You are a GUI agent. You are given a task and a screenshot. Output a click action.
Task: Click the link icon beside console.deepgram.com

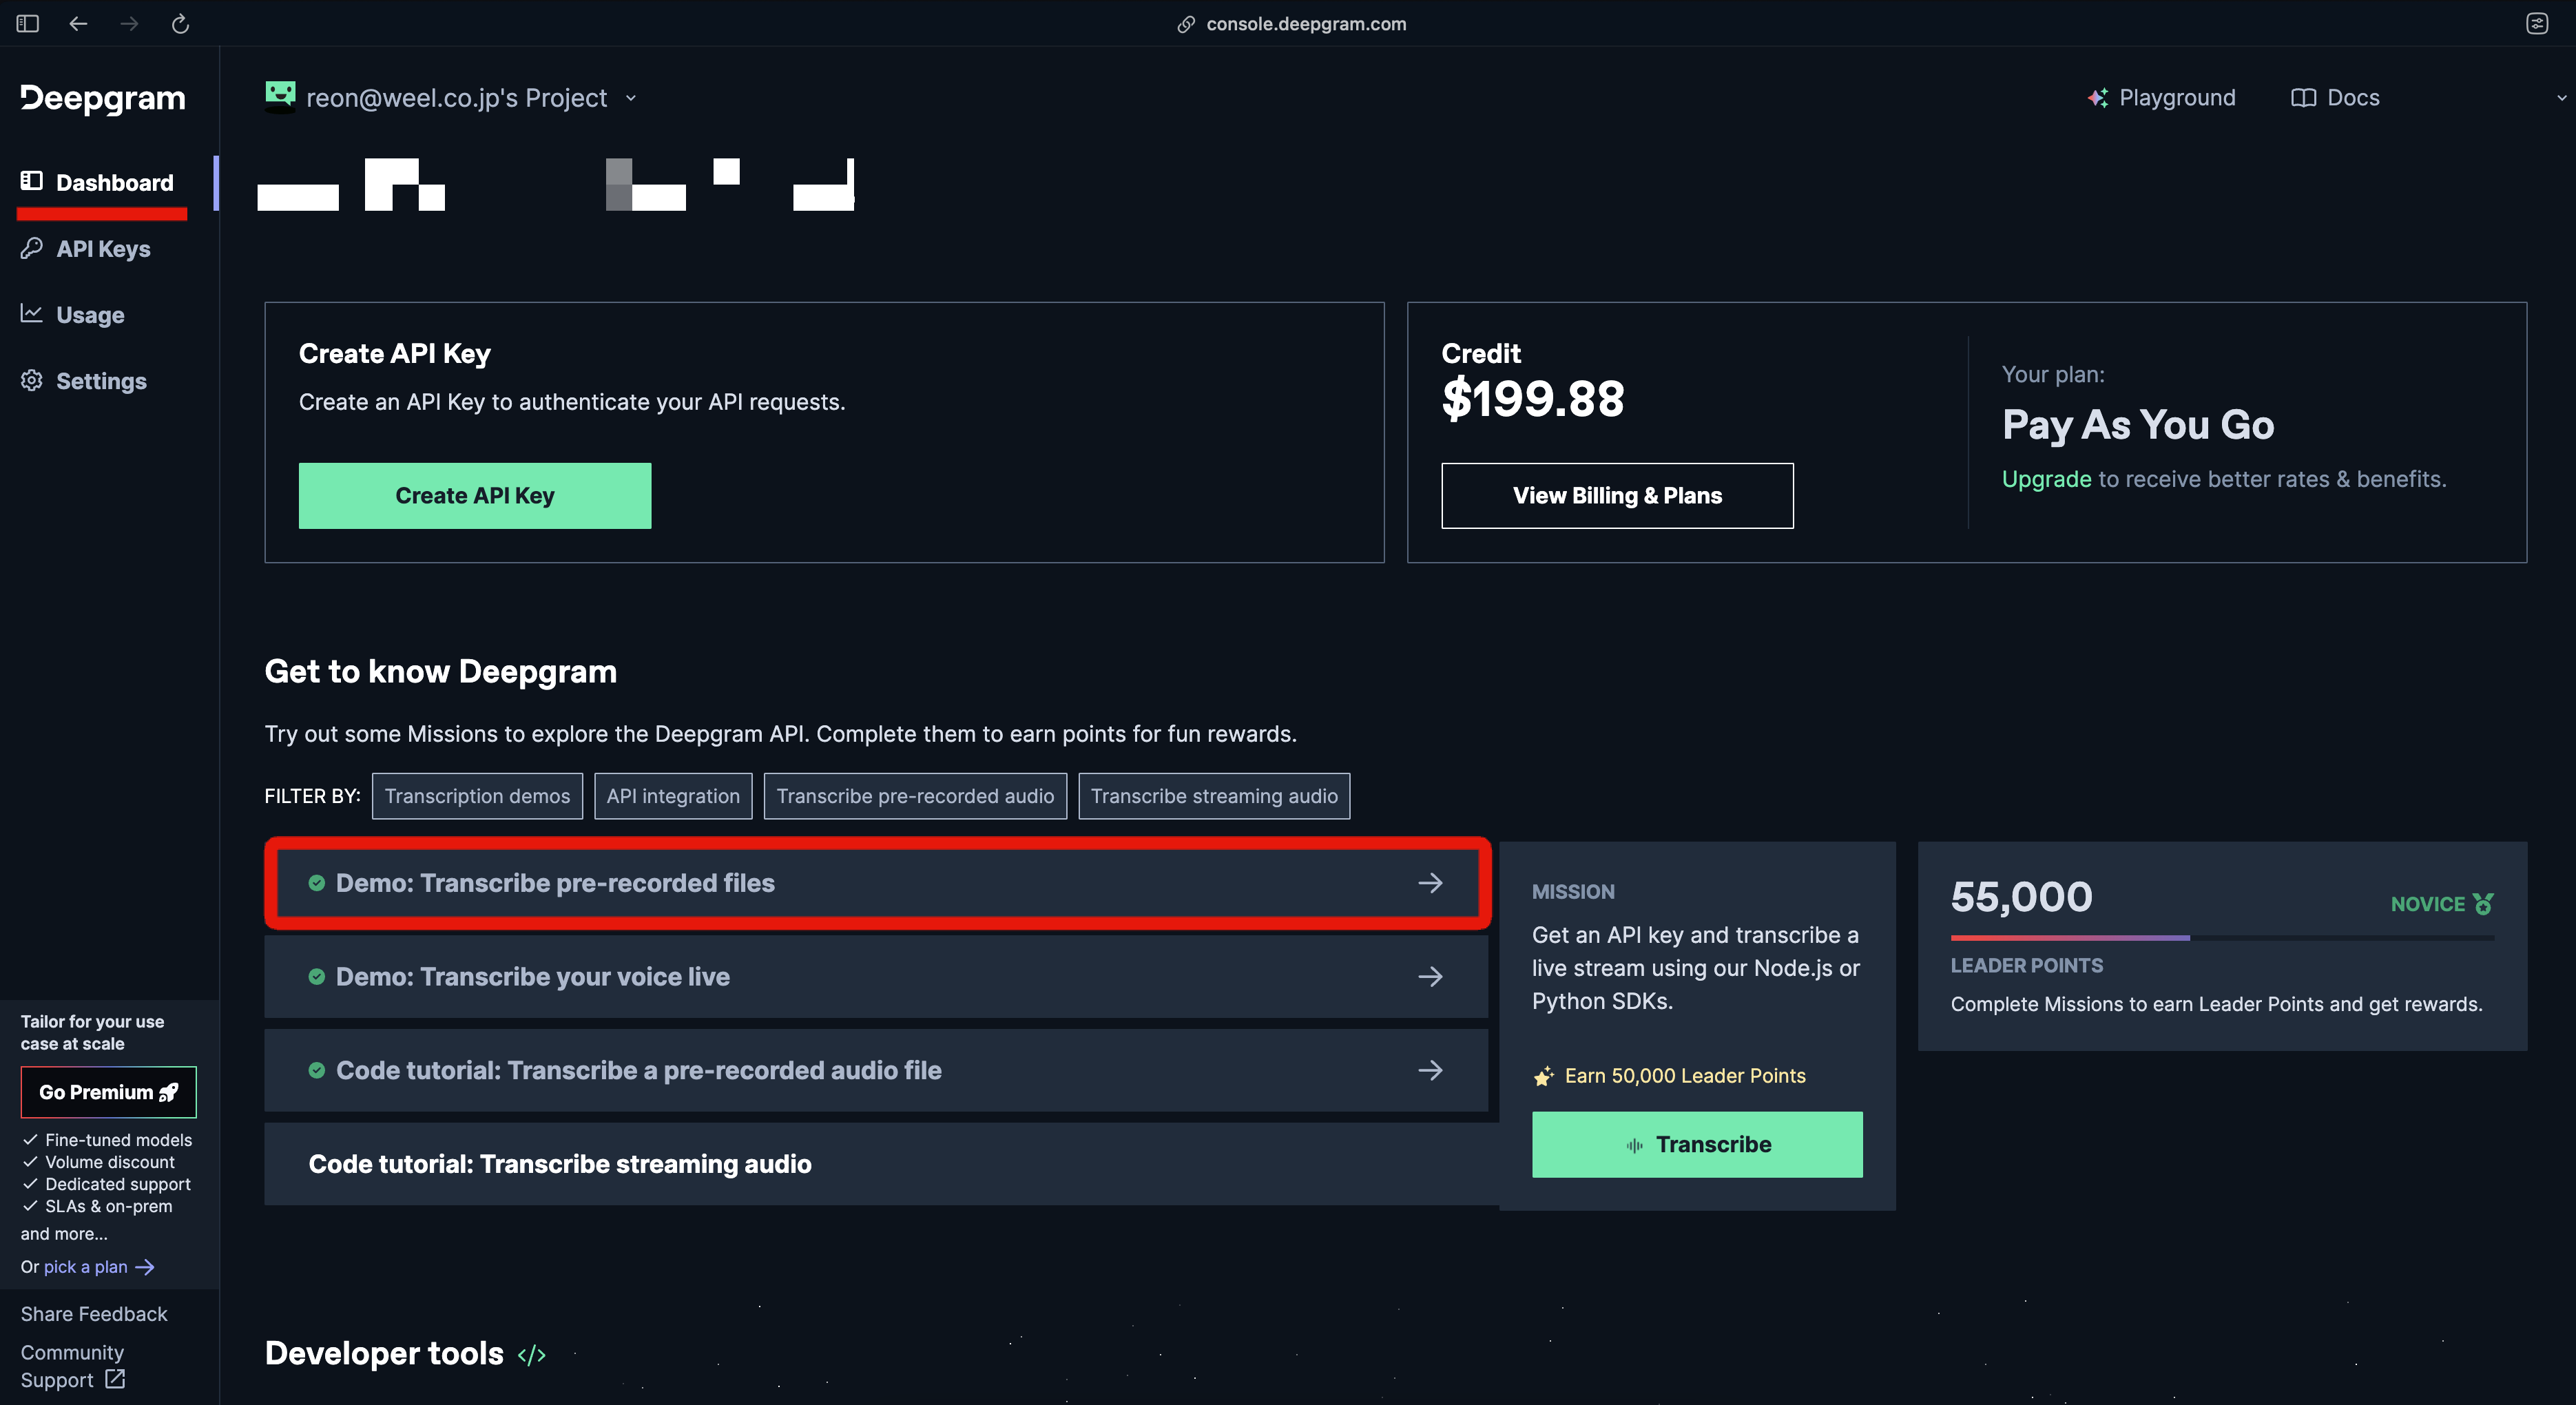pyautogui.click(x=1186, y=24)
